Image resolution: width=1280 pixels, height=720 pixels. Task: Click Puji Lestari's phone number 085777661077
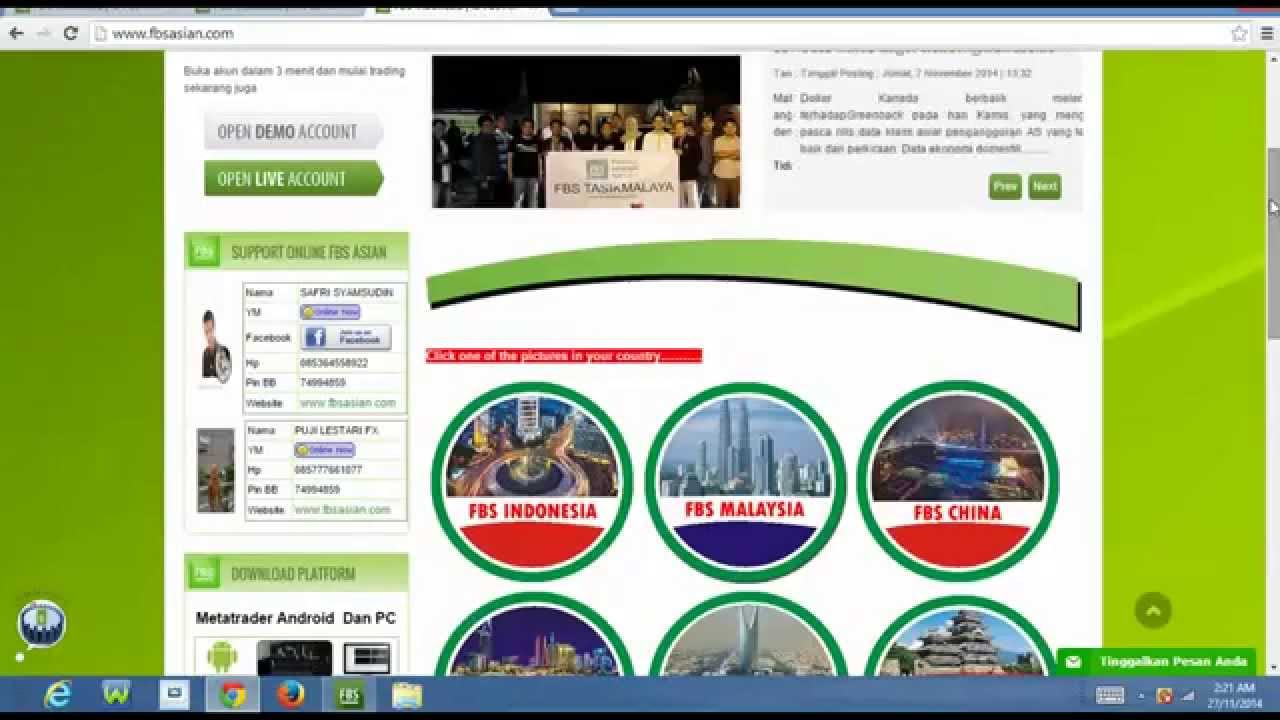point(328,470)
